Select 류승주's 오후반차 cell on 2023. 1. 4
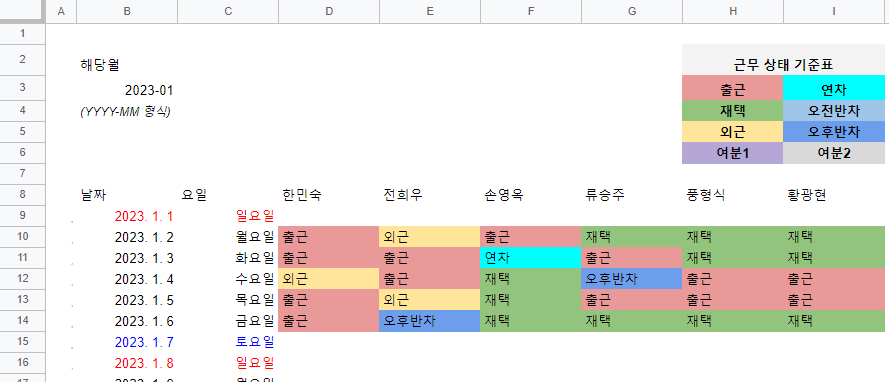Image resolution: width=889 pixels, height=382 pixels. [x=632, y=279]
